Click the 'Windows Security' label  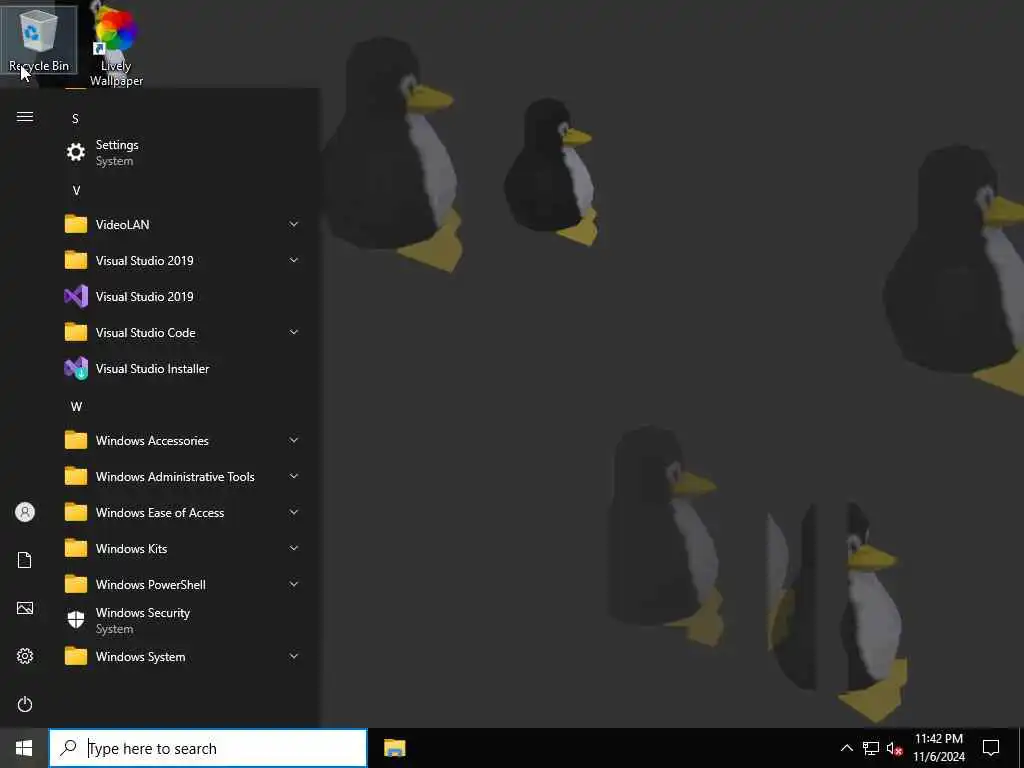142,613
